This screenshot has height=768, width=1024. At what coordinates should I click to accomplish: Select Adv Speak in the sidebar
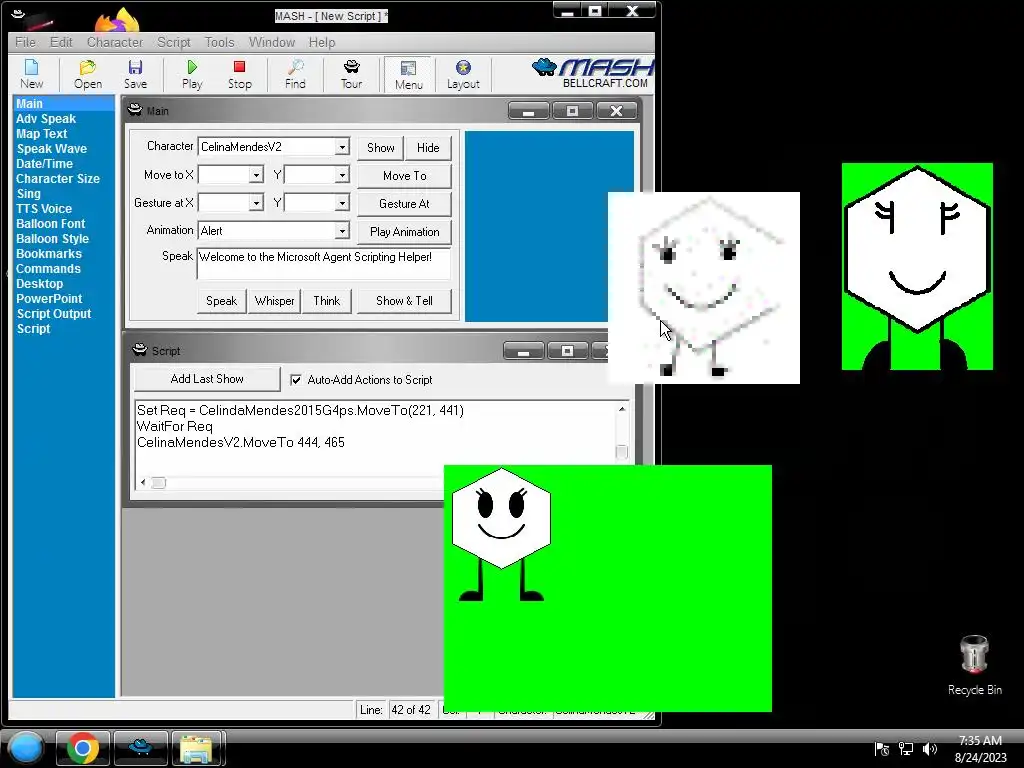click(x=46, y=119)
